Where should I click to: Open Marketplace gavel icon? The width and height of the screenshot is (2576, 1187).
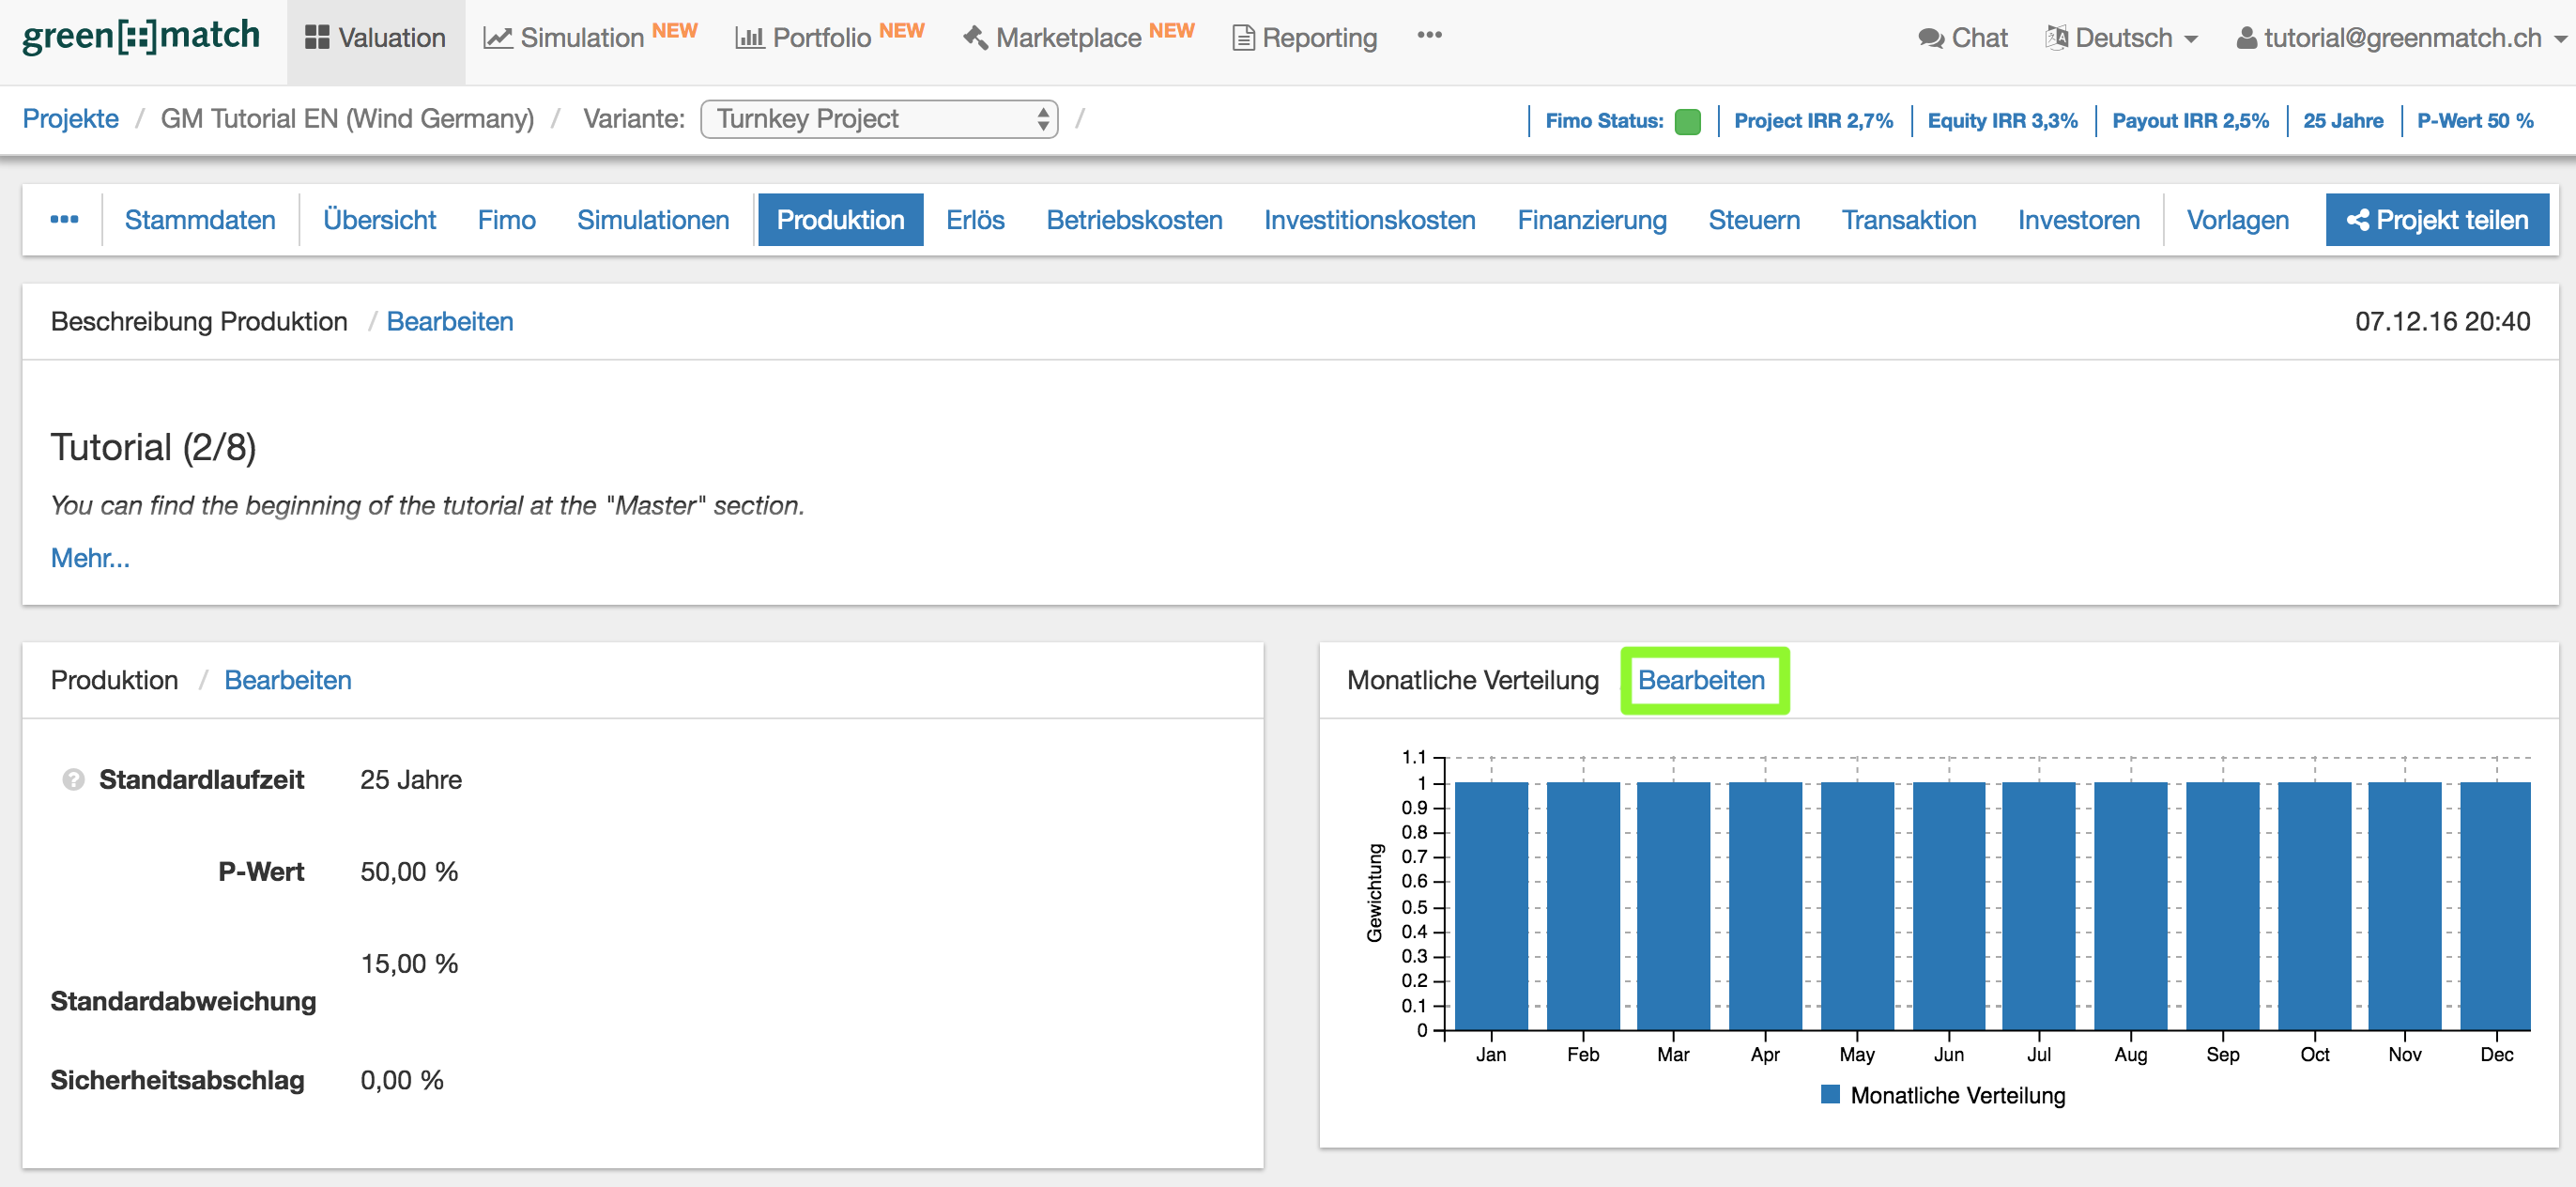(975, 38)
